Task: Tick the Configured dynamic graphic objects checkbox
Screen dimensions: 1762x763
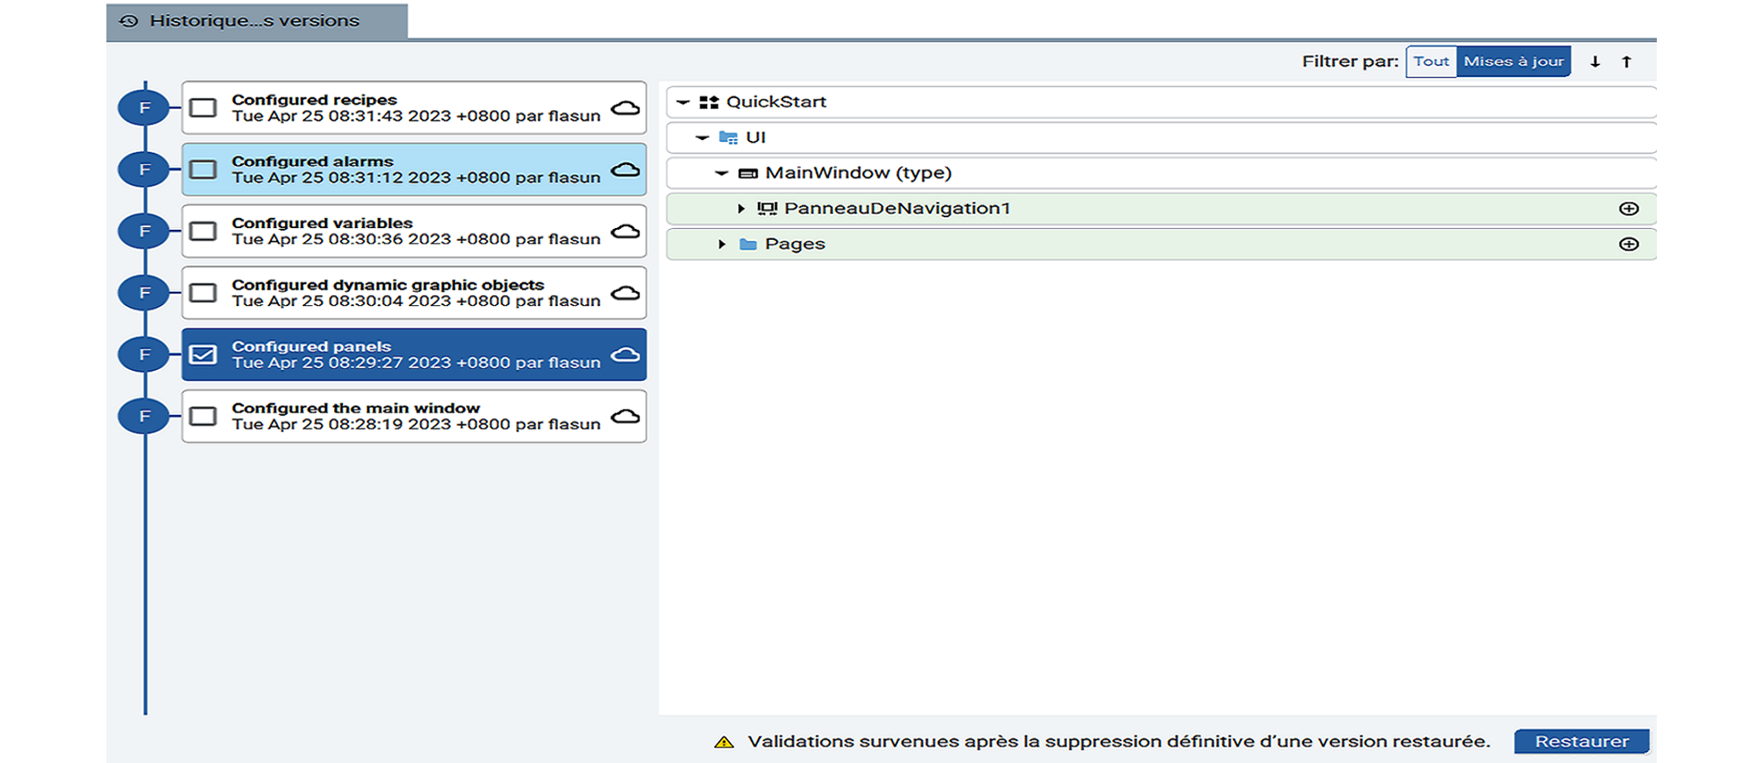Action: pos(203,293)
